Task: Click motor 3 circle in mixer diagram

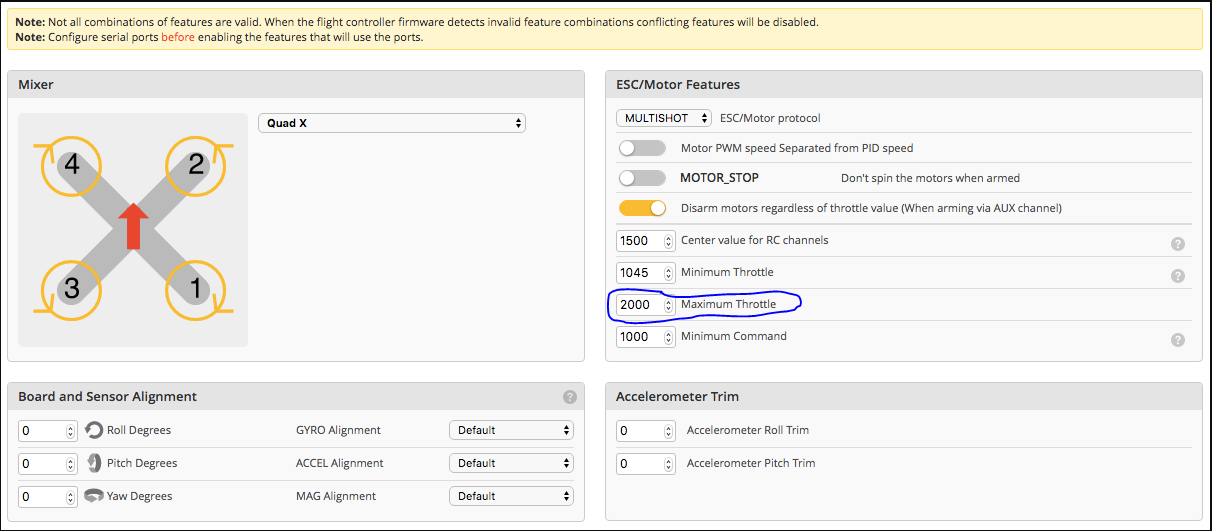Action: click(x=70, y=289)
